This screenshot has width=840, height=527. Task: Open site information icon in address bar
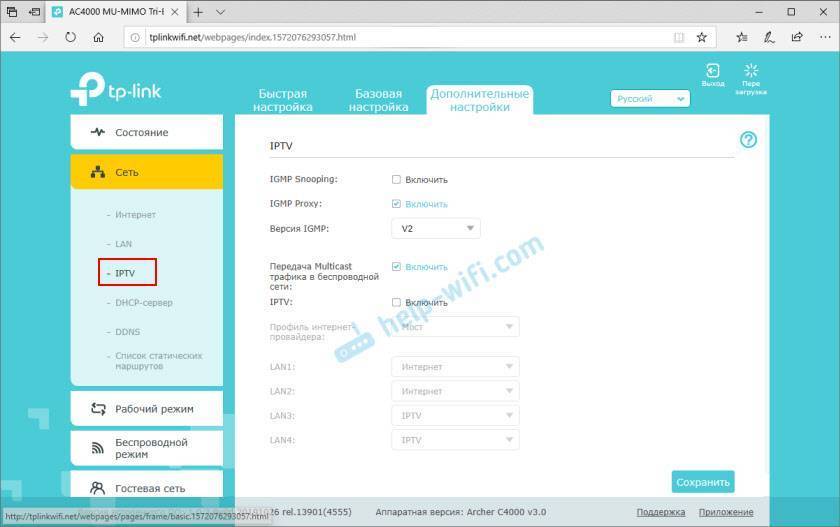[135, 37]
